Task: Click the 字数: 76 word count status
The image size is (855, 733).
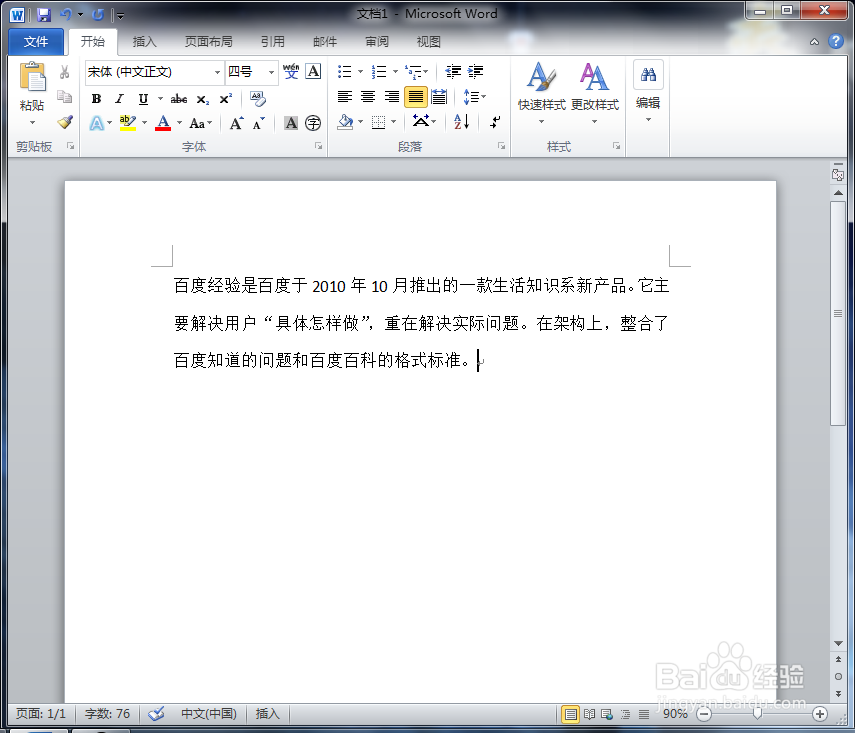Action: click(x=107, y=713)
